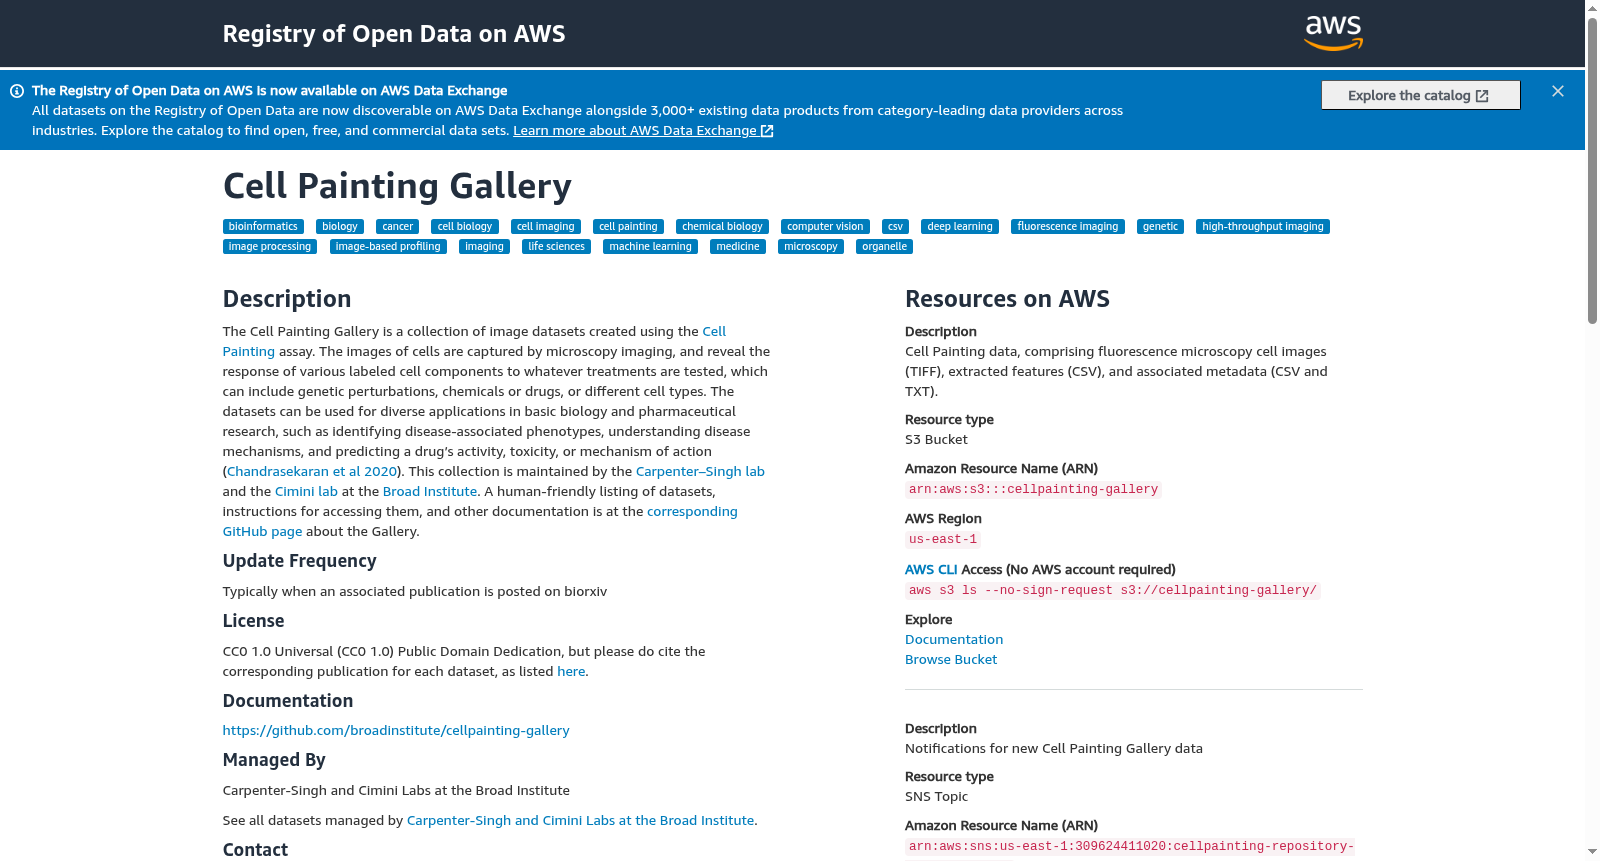The height and width of the screenshot is (861, 1600).
Task: Click the 'S3 Bucket' resource type value
Action: 936,440
